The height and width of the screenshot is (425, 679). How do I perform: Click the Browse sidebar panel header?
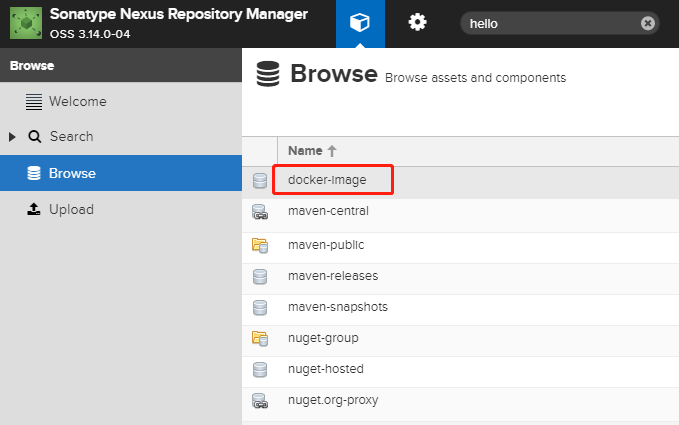pyautogui.click(x=121, y=65)
